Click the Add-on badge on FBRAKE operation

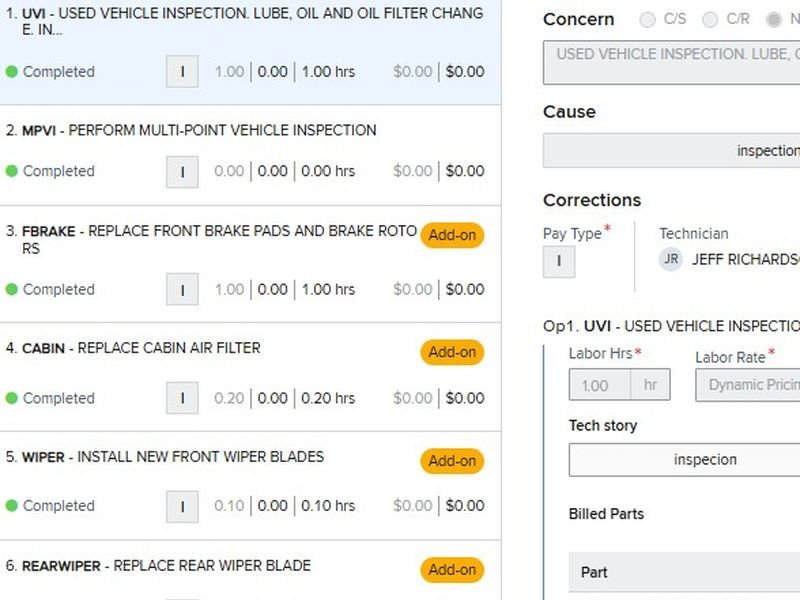pos(452,235)
